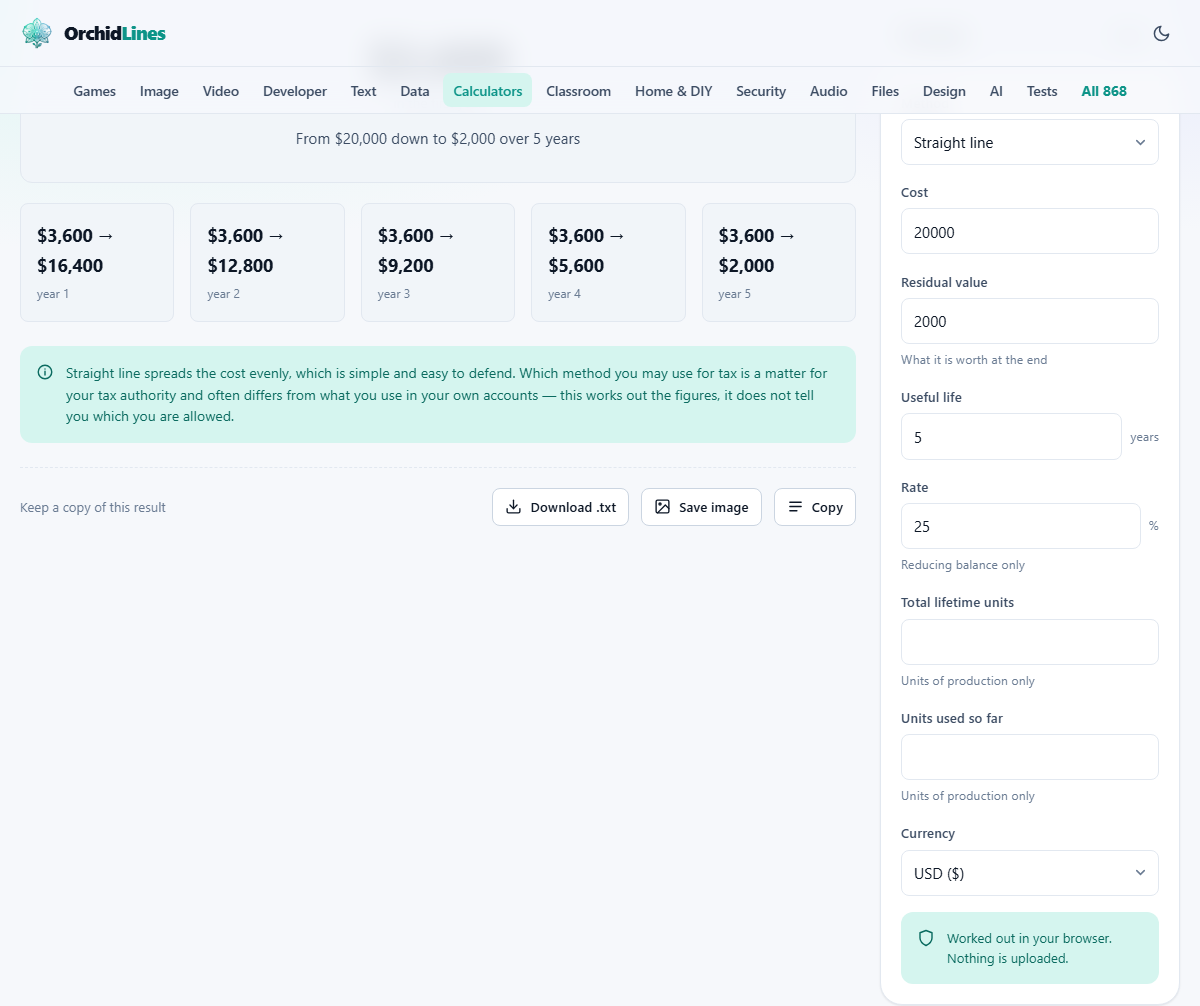Viewport: 1200px width, 1006px height.
Task: Click the Copy button
Action: [x=815, y=507]
